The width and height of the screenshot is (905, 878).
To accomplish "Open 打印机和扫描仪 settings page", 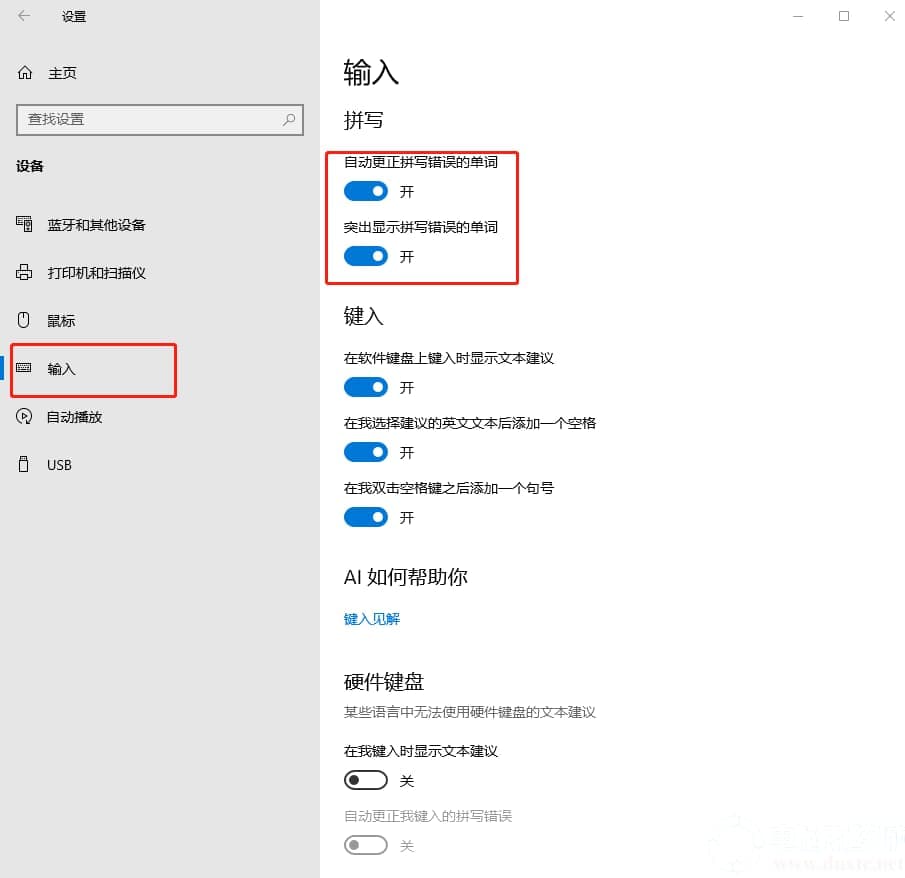I will [x=96, y=272].
